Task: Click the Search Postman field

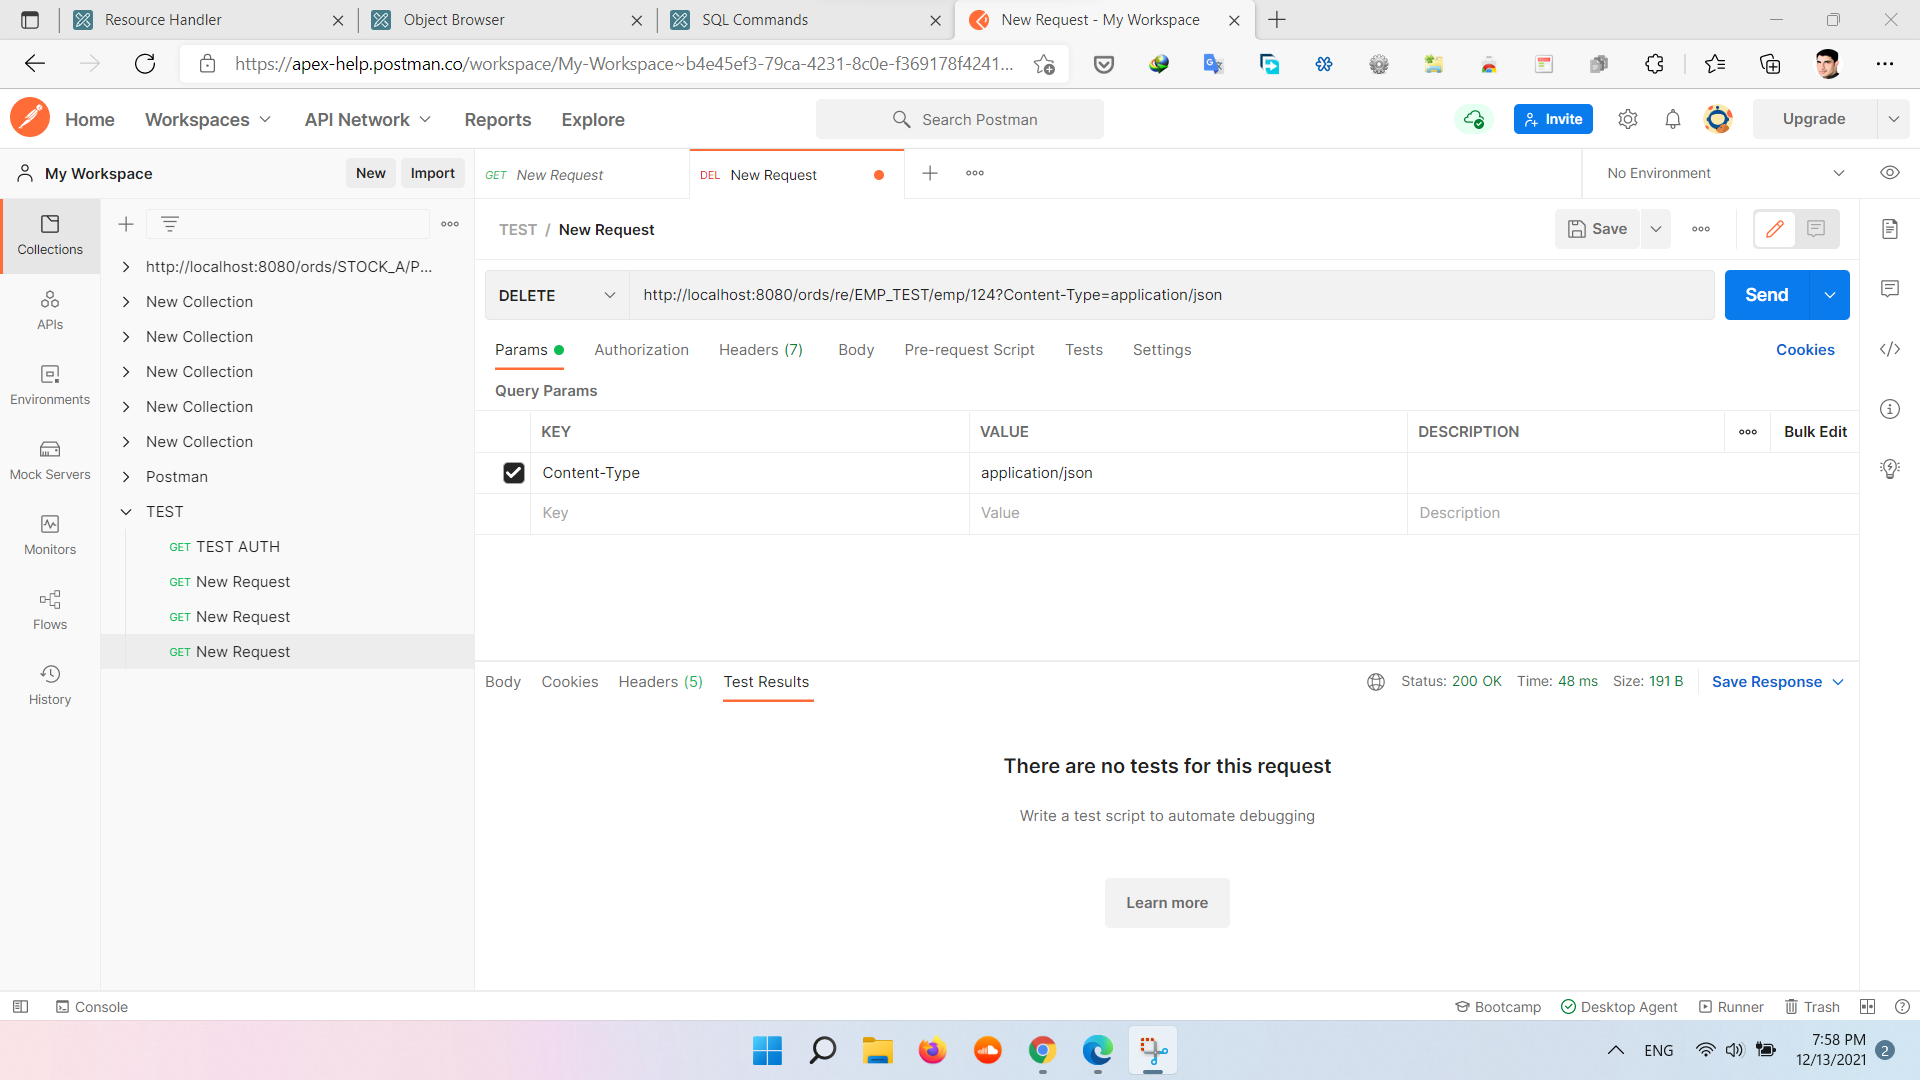Action: pos(960,119)
